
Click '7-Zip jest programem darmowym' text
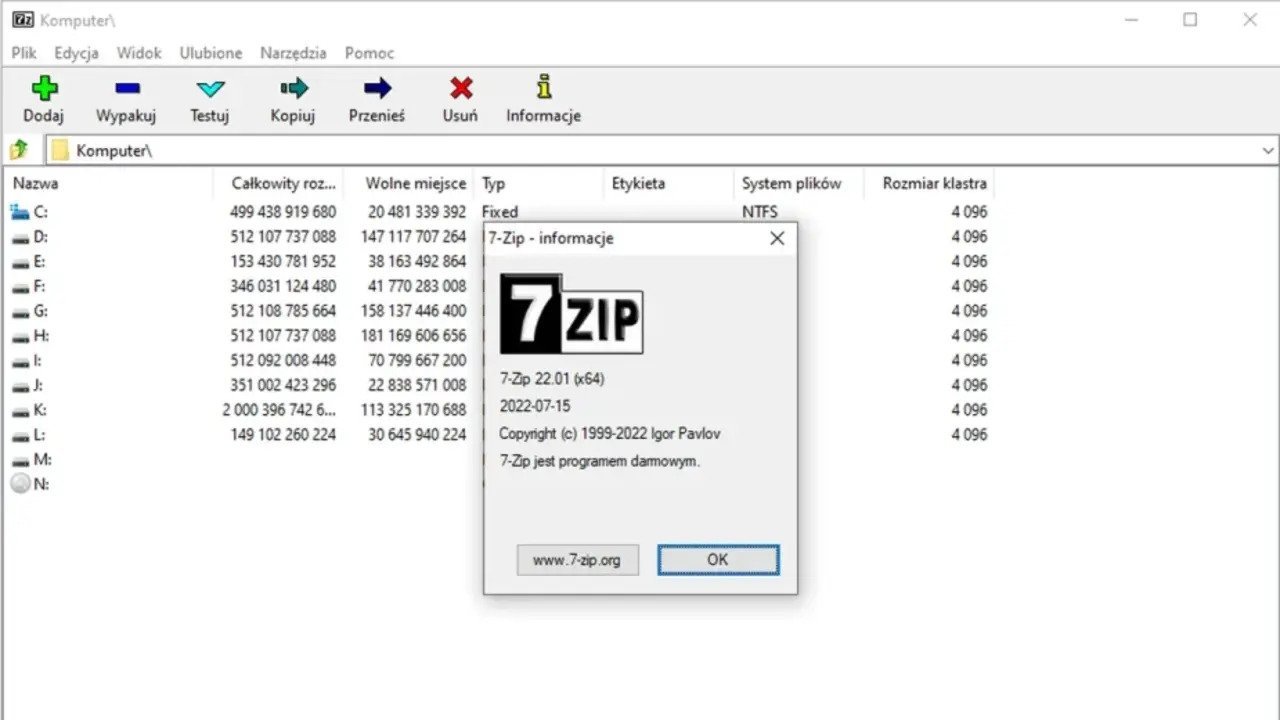point(600,462)
